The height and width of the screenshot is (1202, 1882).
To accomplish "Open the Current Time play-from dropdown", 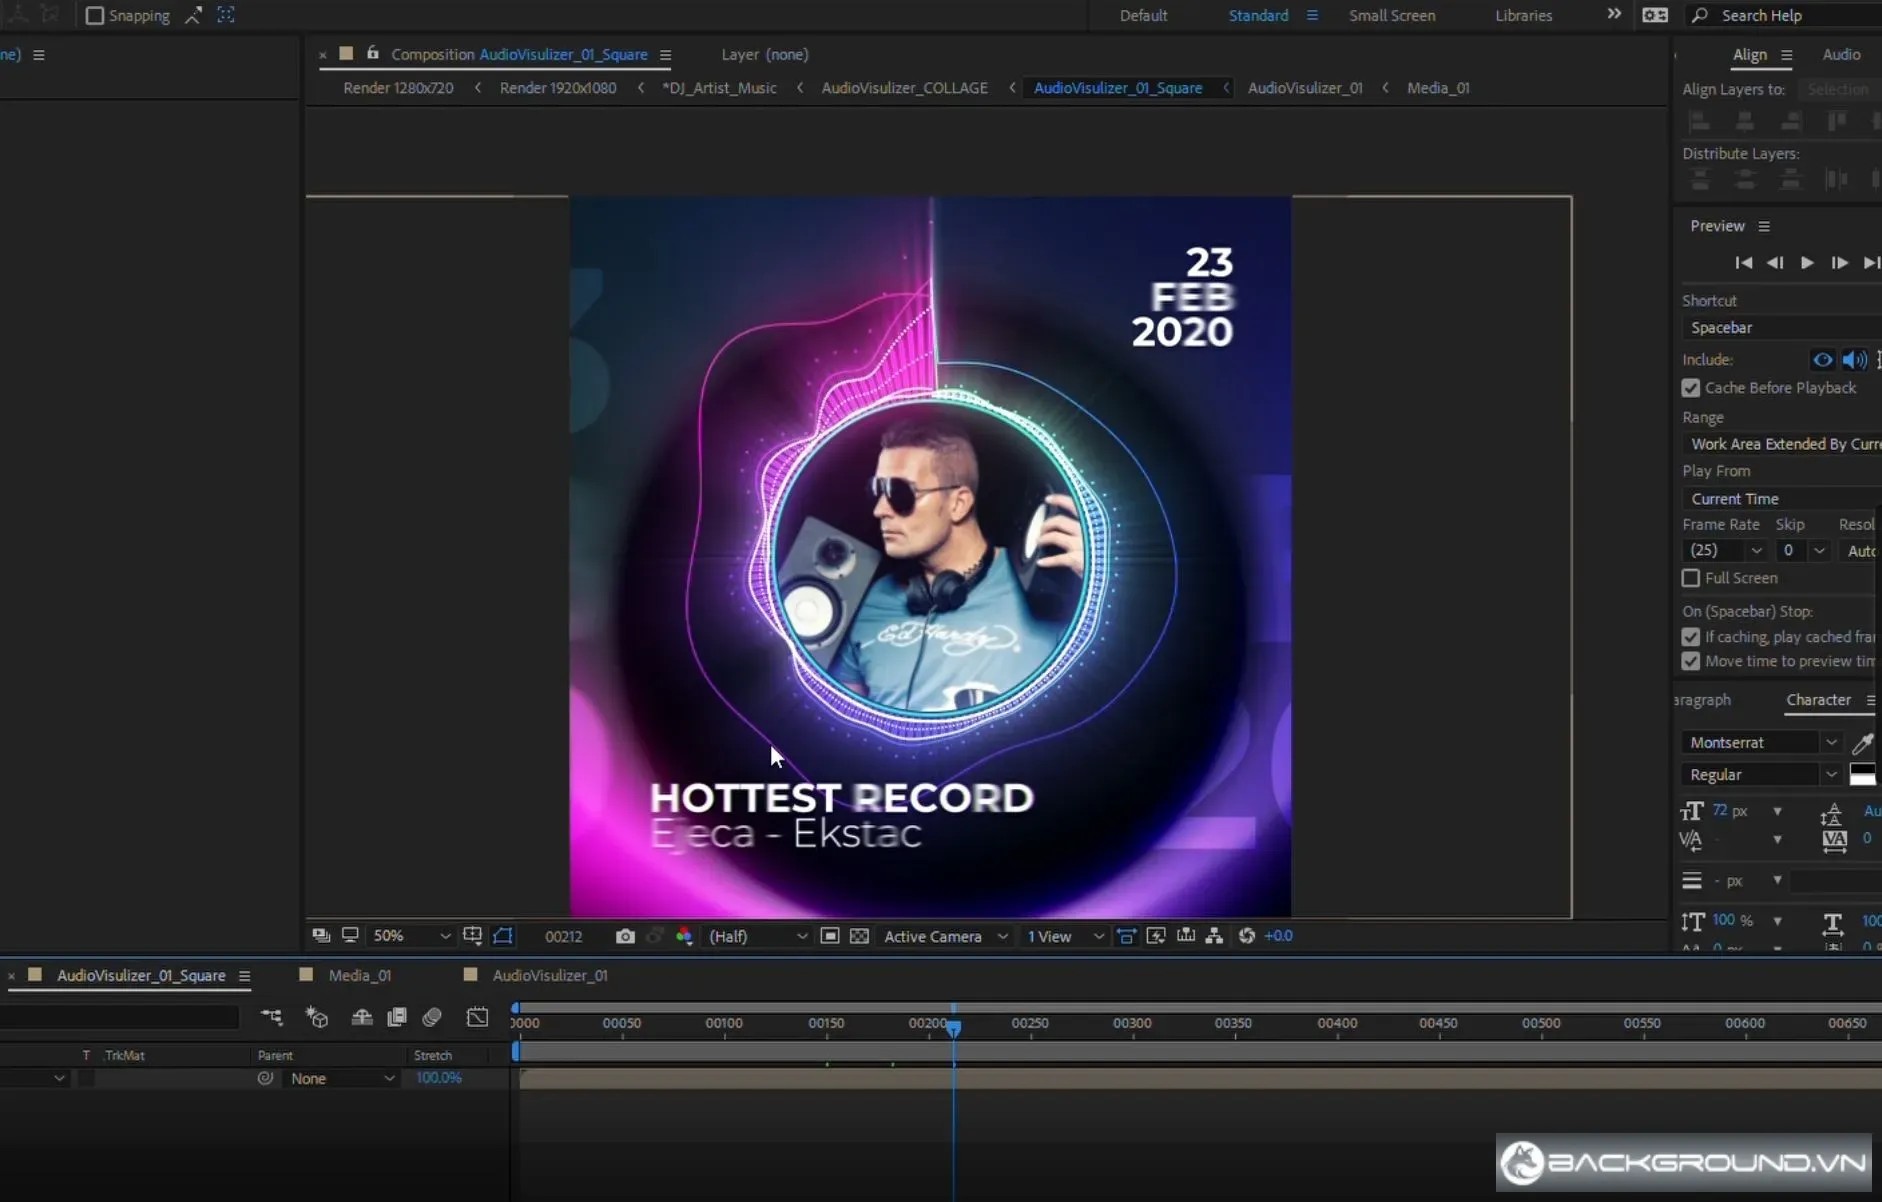I will click(1782, 499).
